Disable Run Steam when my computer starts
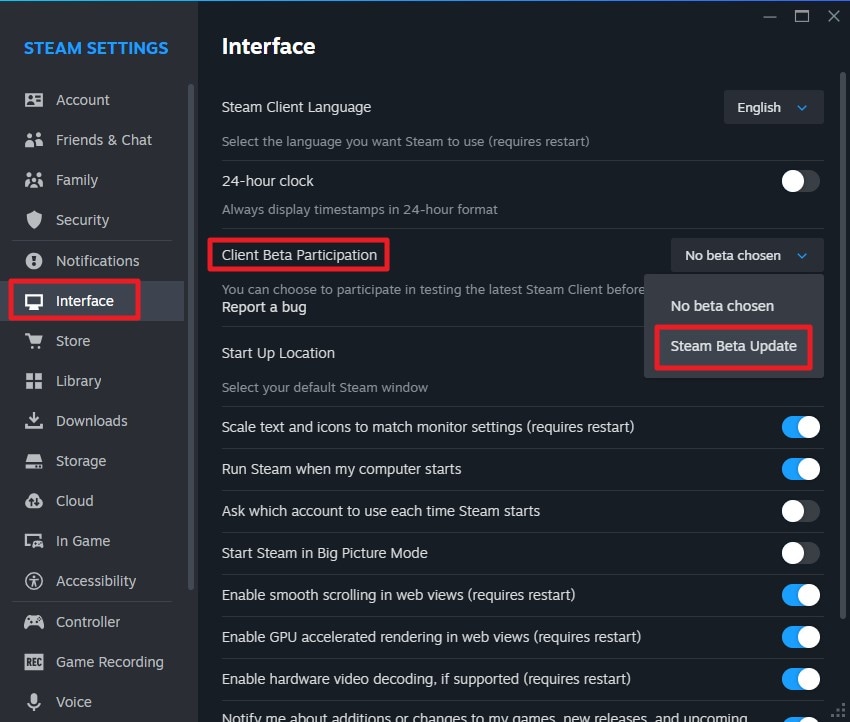850x722 pixels. [x=801, y=469]
